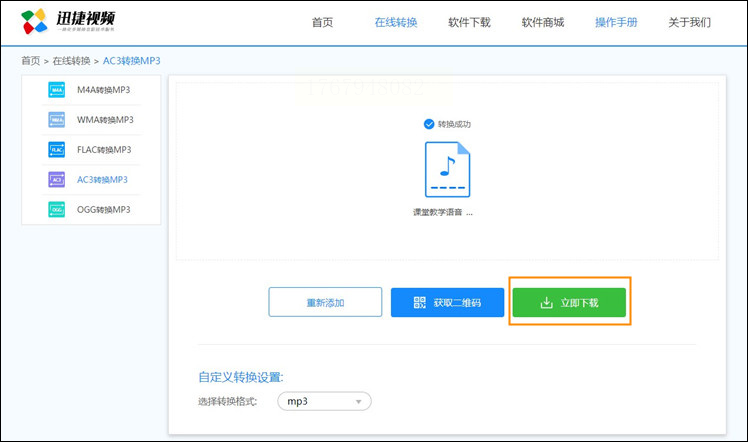The width and height of the screenshot is (748, 442).
Task: Open the mp3 format dropdown
Action: (x=324, y=401)
